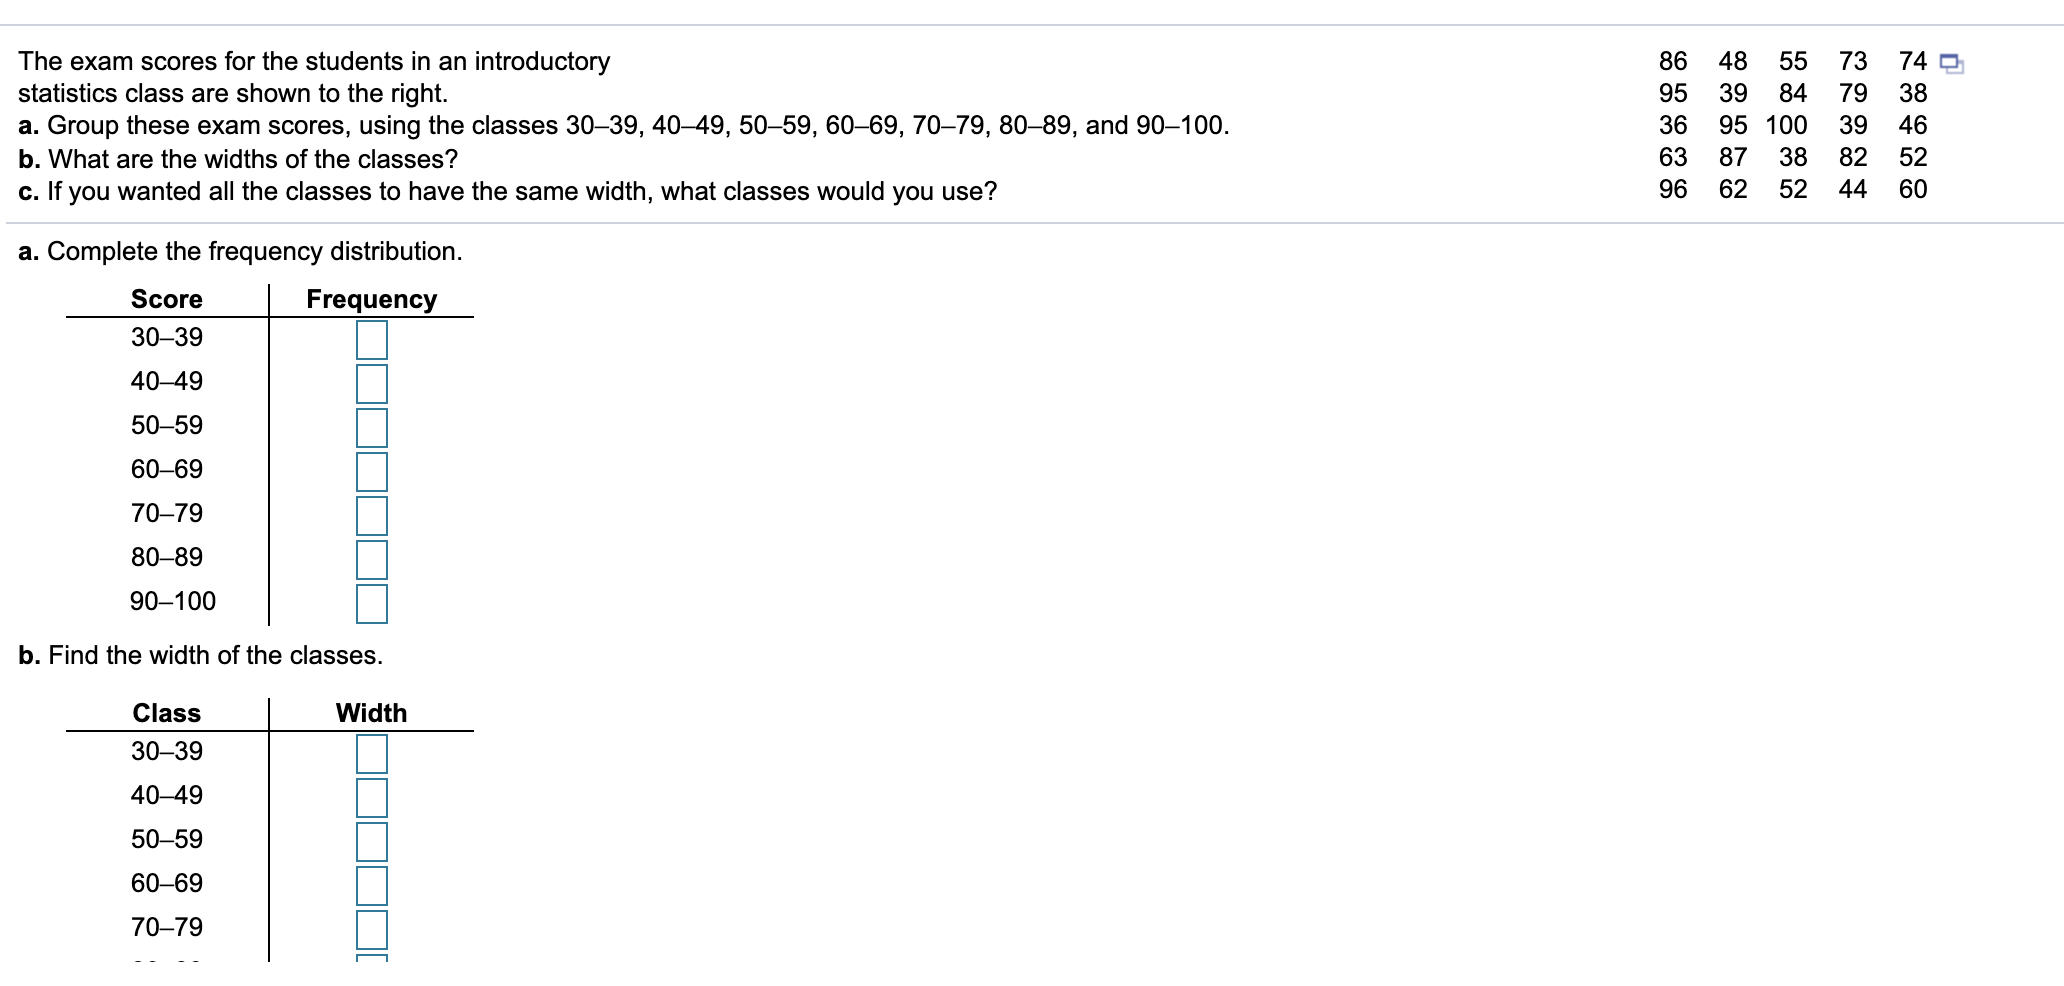Click the Class column header label

pos(165,713)
